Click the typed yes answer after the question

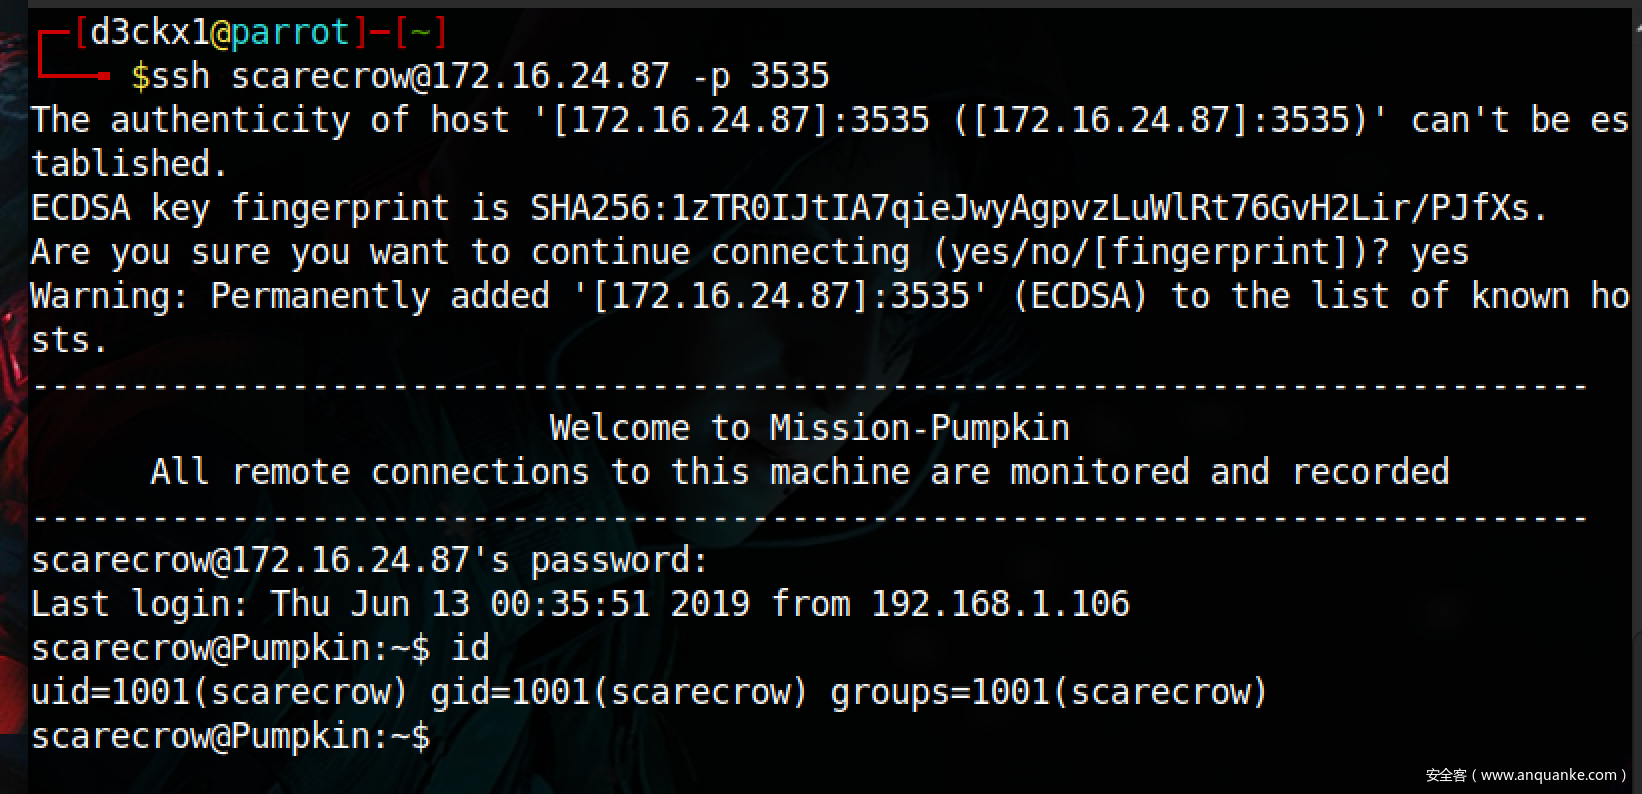pyautogui.click(x=1439, y=252)
